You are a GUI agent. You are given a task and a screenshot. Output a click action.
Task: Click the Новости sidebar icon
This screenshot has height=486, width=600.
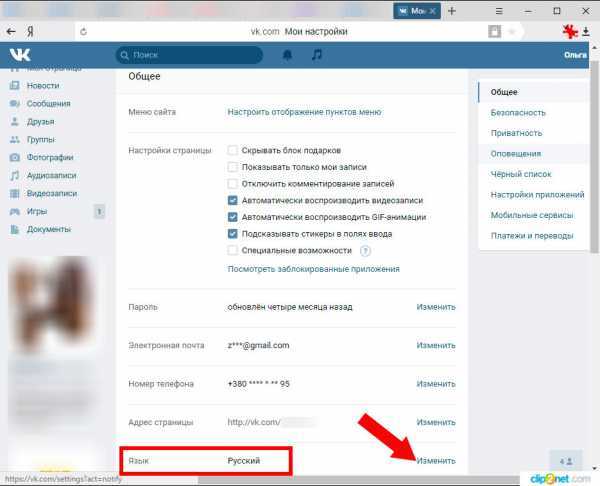tap(15, 85)
